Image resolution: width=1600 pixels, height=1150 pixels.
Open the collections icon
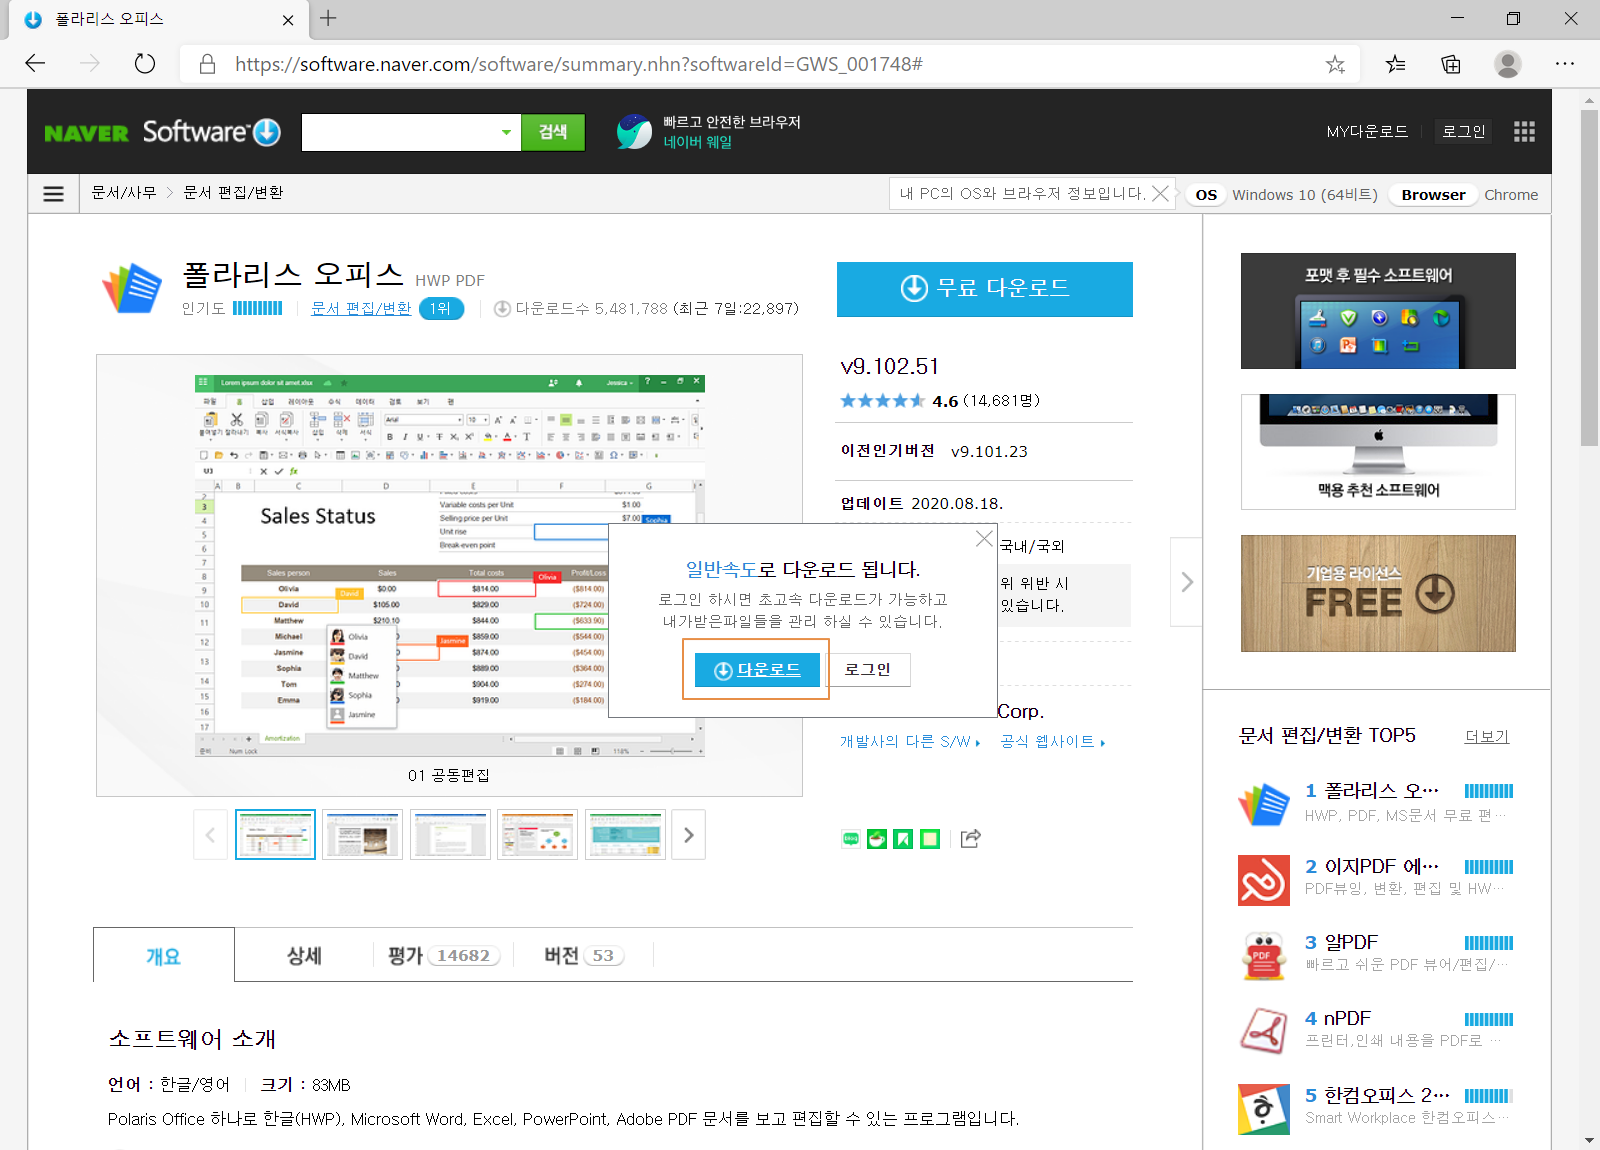pyautogui.click(x=1451, y=64)
